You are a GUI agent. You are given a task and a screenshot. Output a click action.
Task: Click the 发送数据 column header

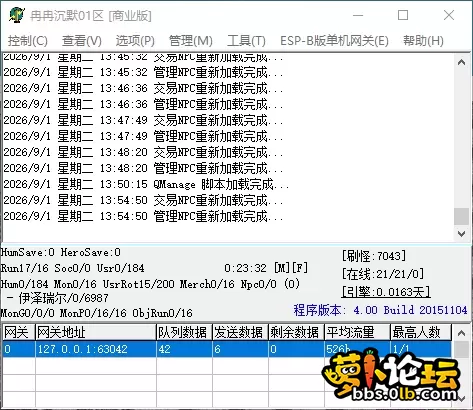[240, 332]
